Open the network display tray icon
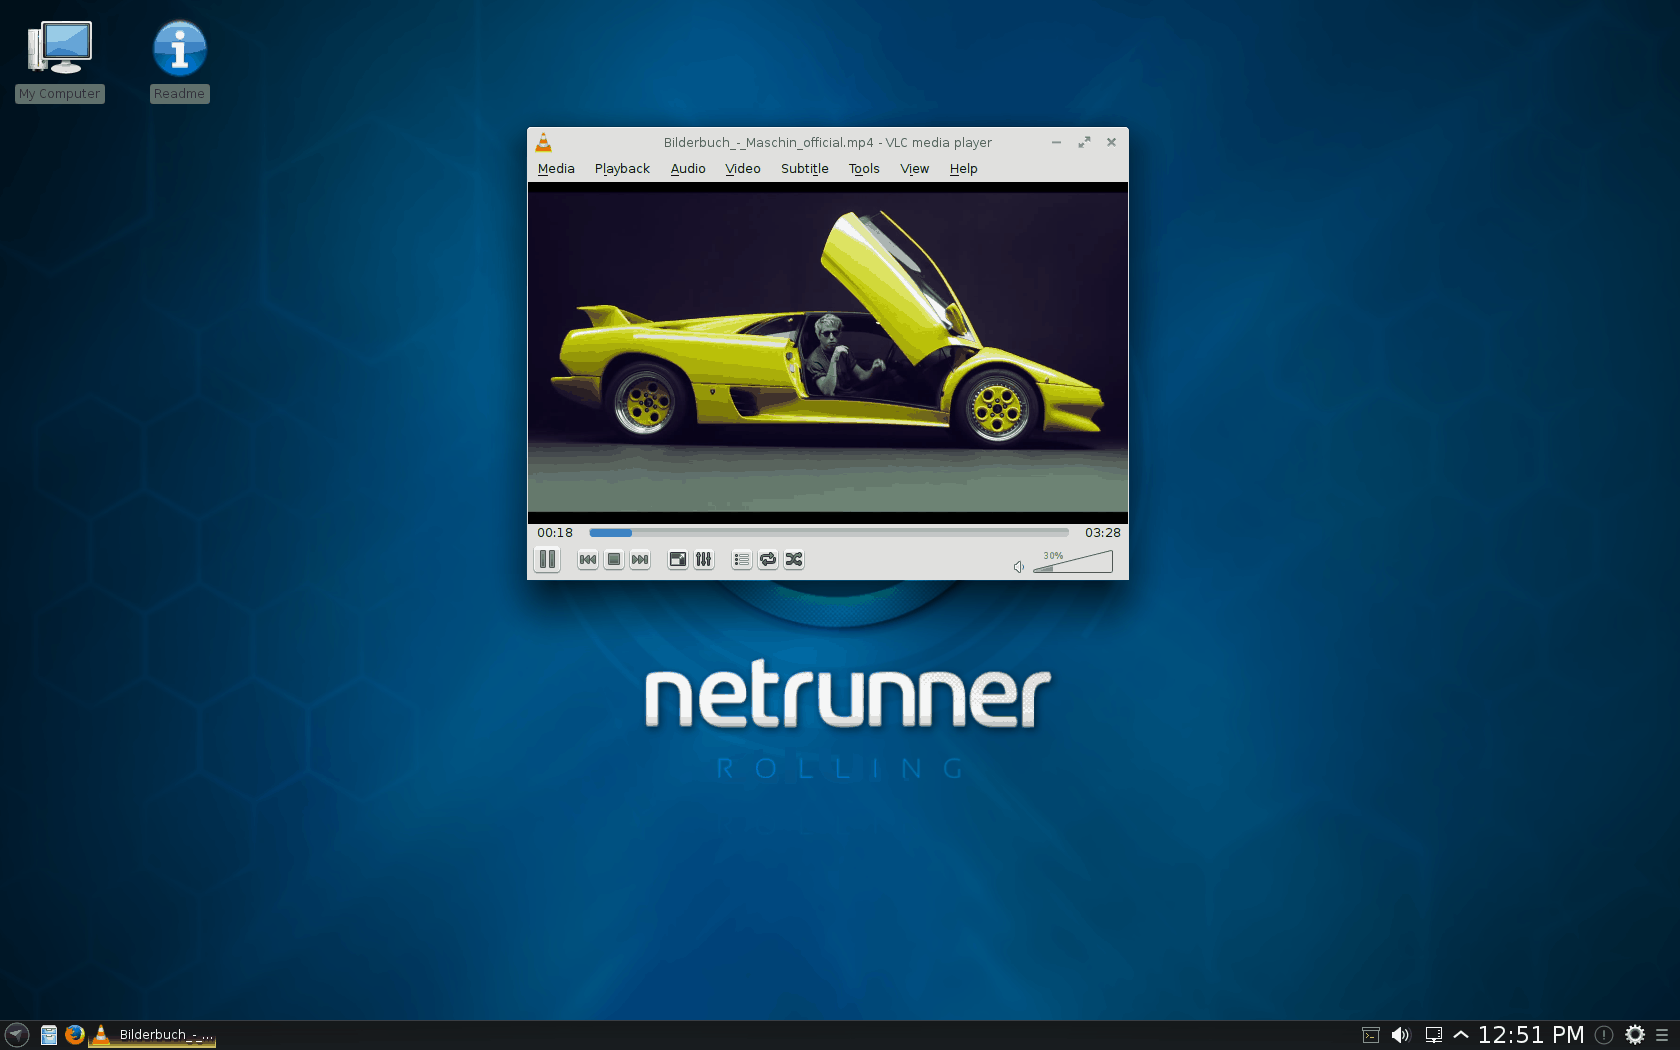 click(1433, 1035)
